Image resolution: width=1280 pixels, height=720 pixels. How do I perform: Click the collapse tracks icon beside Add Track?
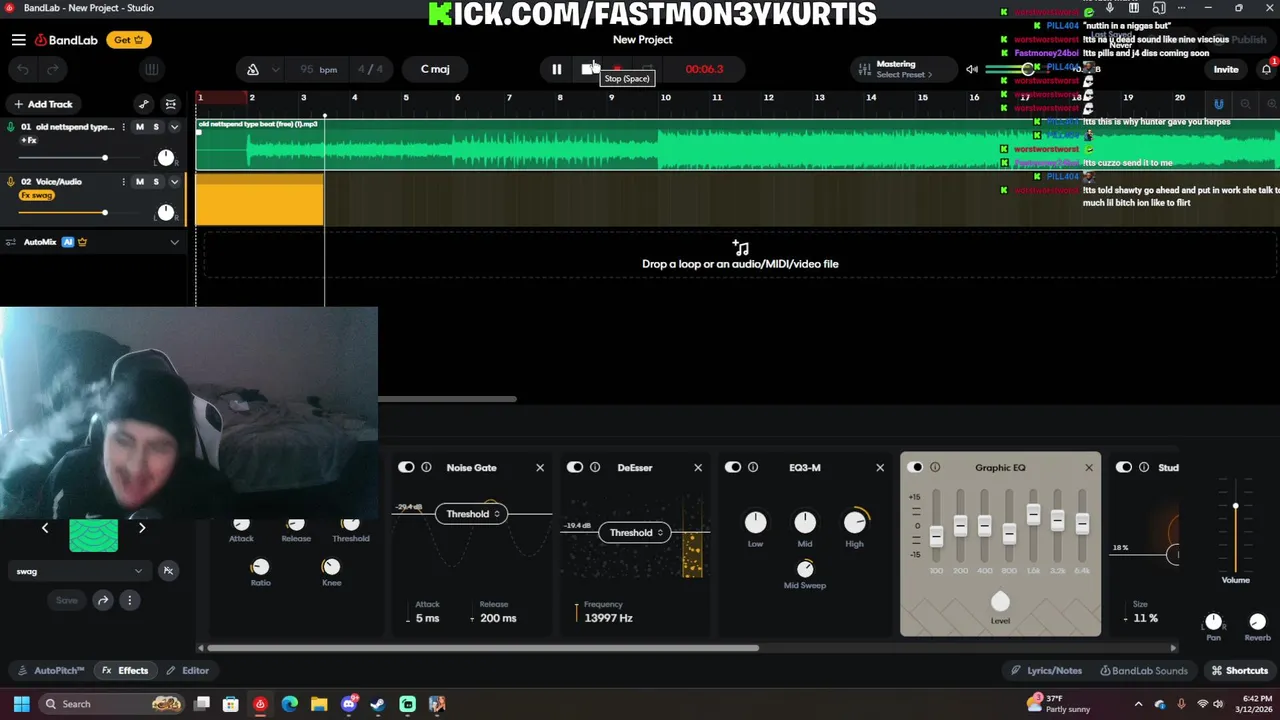pyautogui.click(x=171, y=104)
